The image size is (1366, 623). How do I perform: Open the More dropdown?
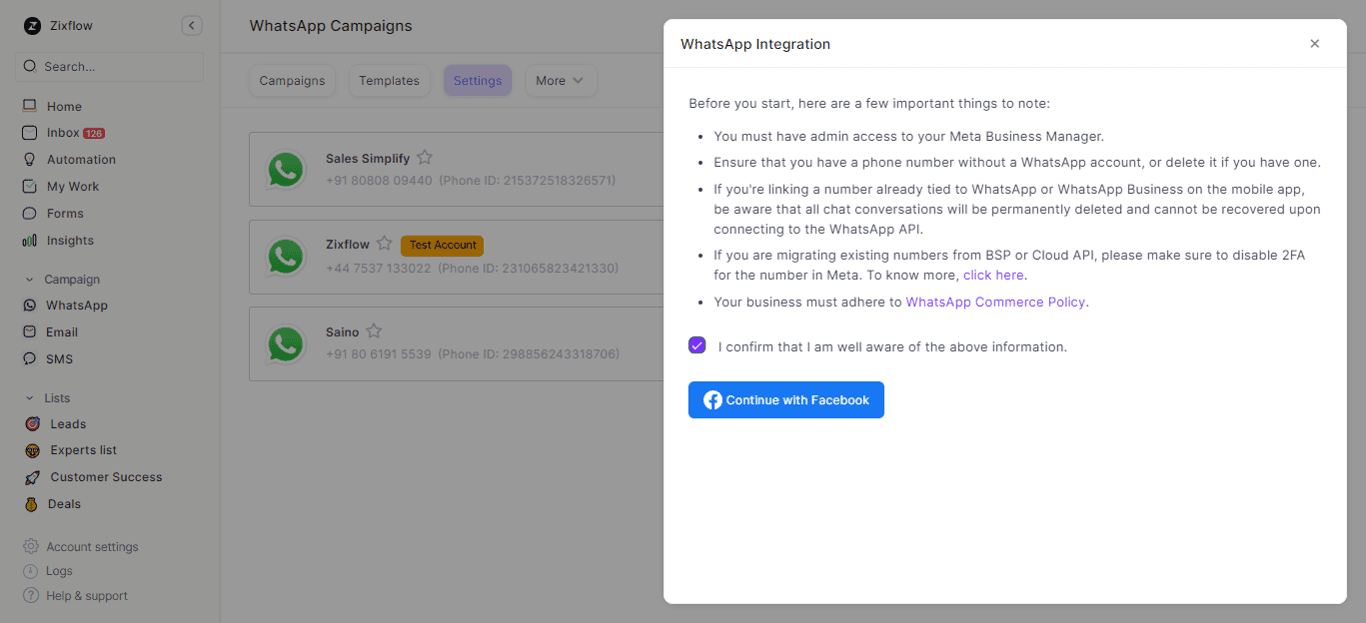pos(560,81)
